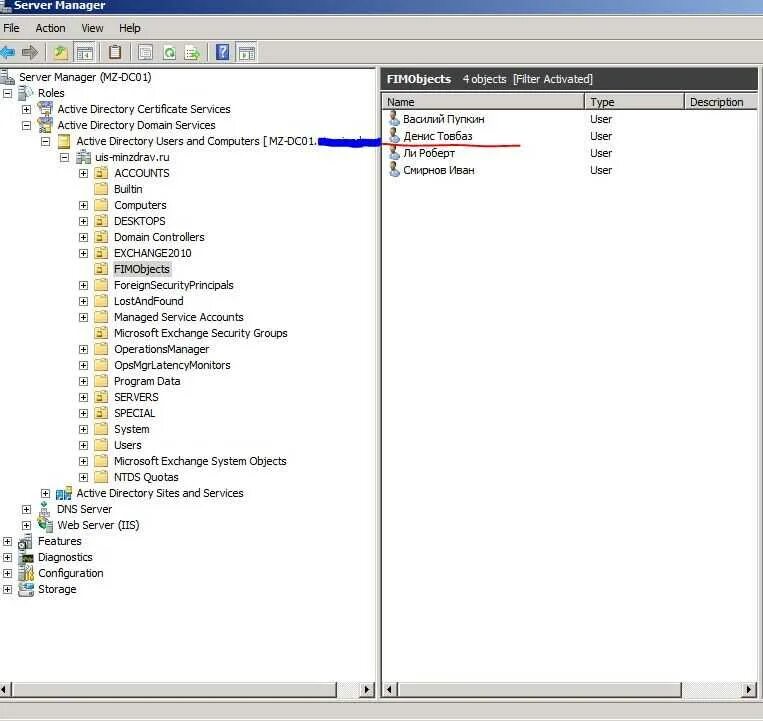Click the Paste clipboard toolbar icon

pos(115,52)
